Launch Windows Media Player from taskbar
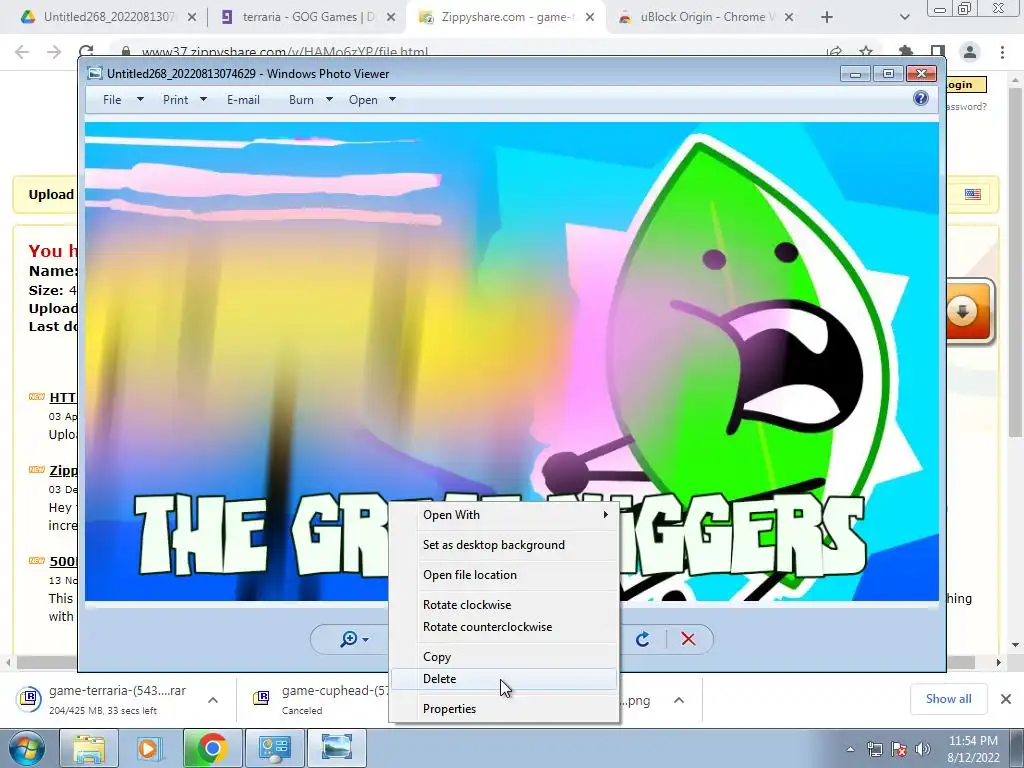Image resolution: width=1024 pixels, height=768 pixels. [x=150, y=748]
